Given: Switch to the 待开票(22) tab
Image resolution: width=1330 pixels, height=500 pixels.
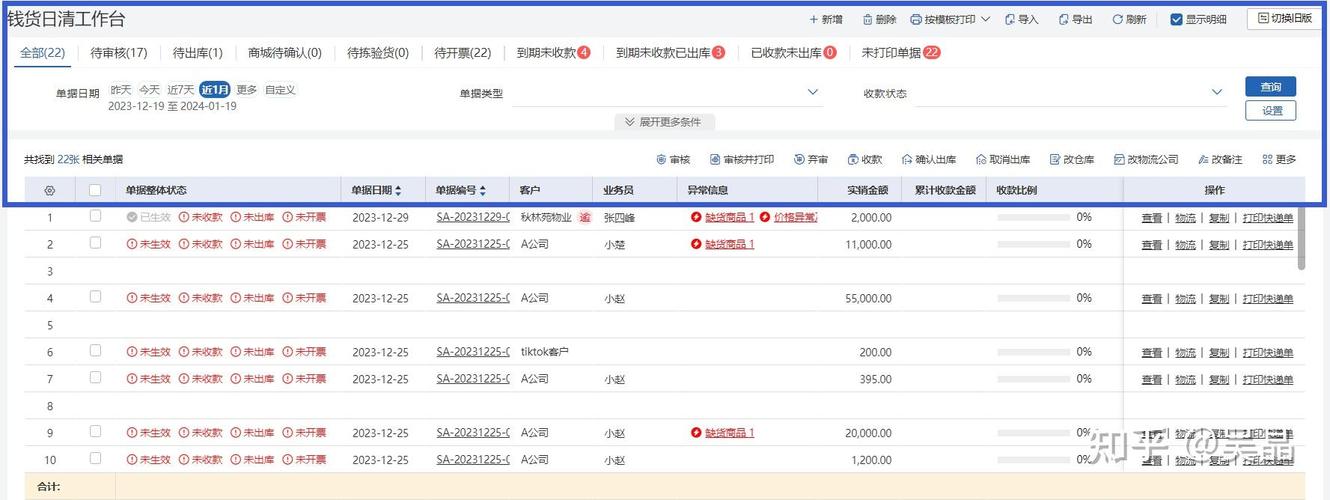Looking at the screenshot, I should click(463, 53).
